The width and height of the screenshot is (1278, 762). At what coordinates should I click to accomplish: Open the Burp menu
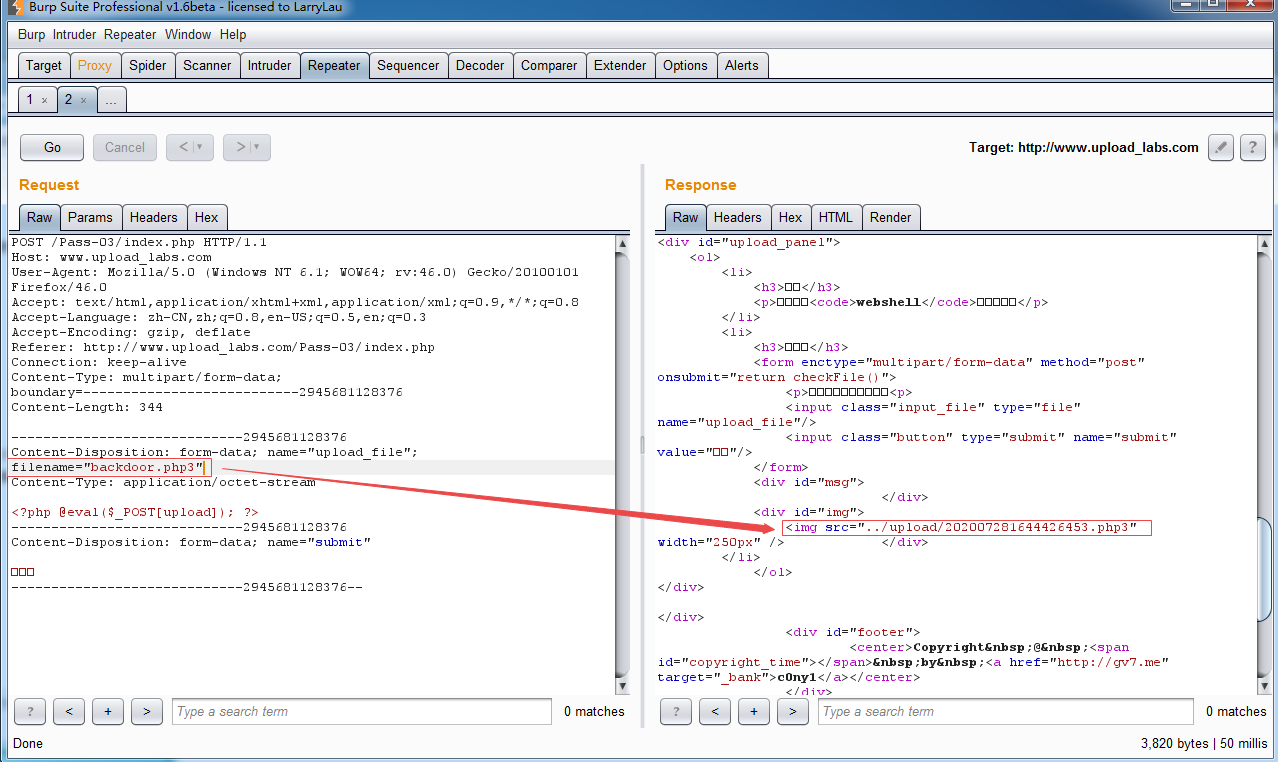(x=31, y=34)
